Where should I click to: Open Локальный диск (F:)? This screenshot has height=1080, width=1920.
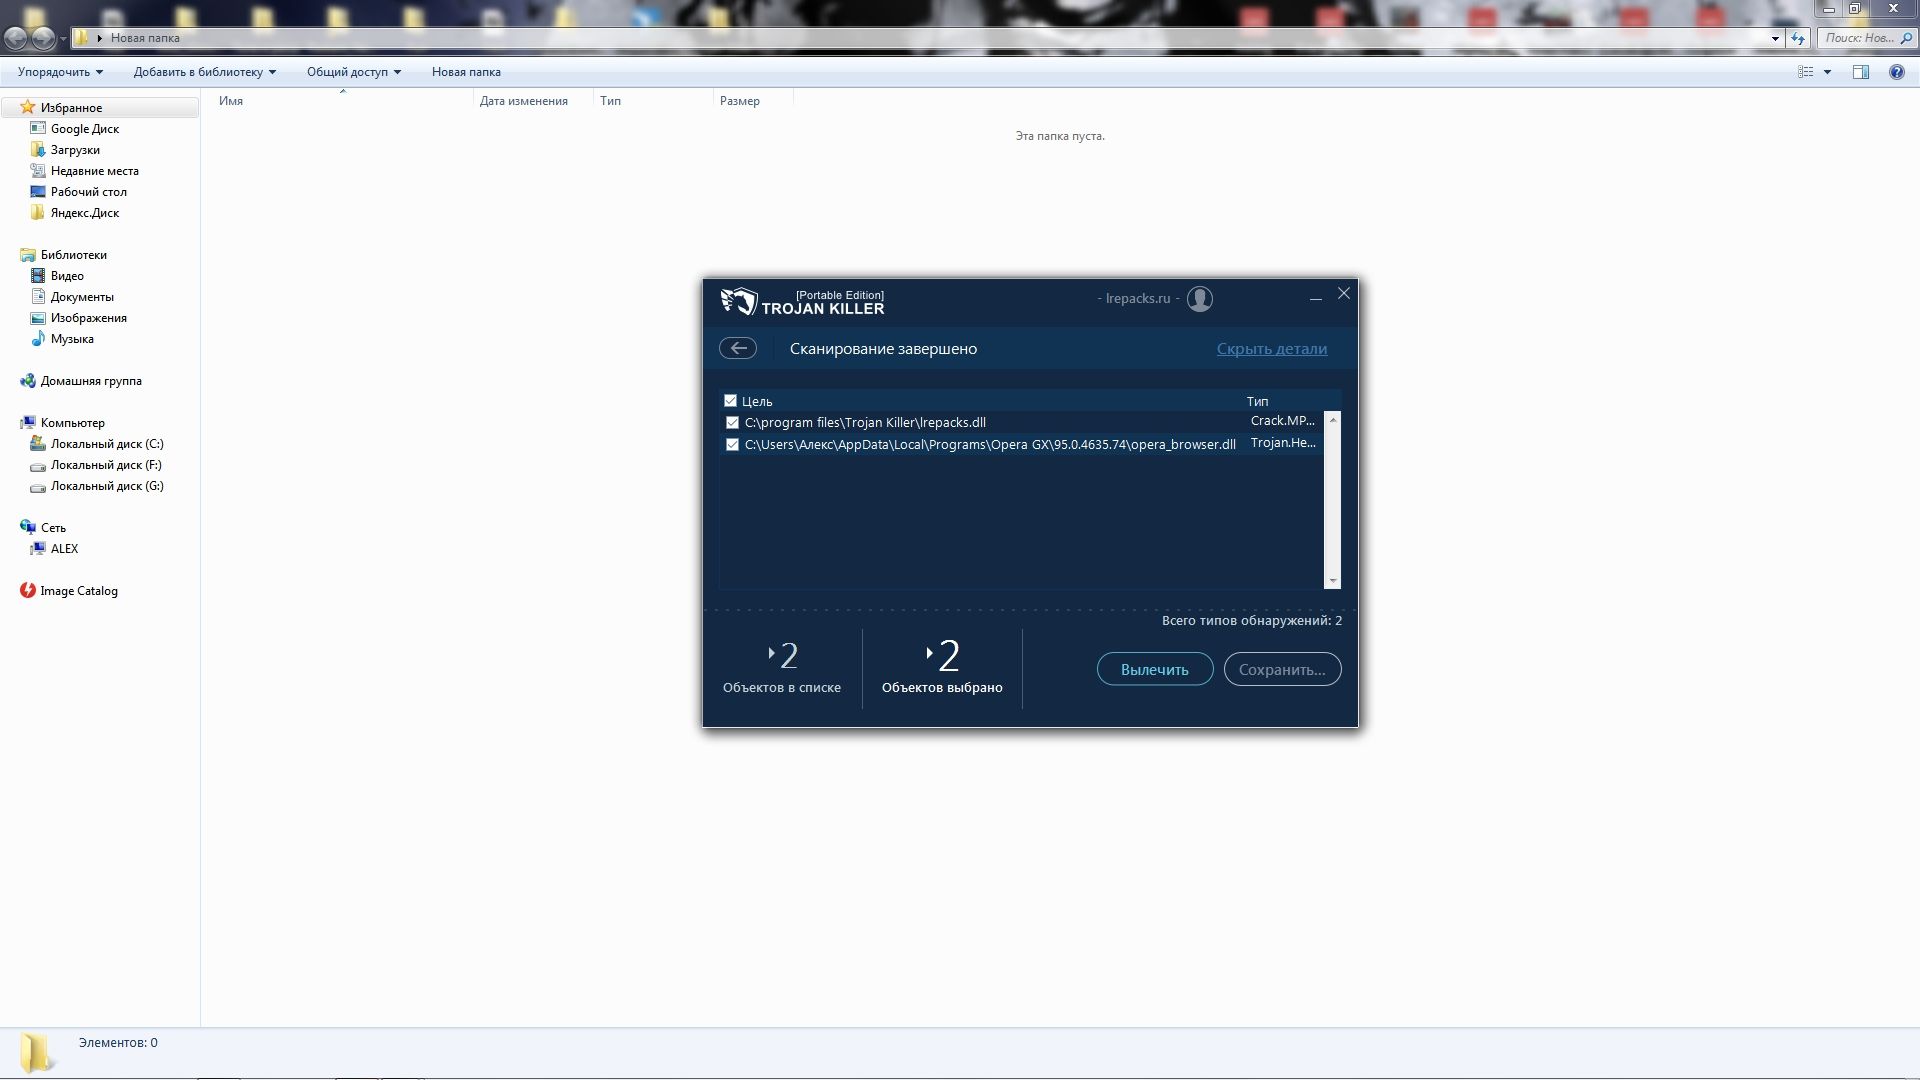[106, 465]
